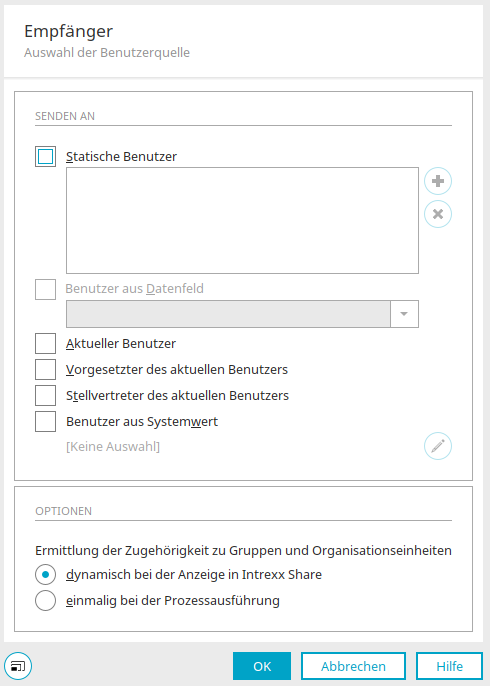The height and width of the screenshot is (686, 490).
Task: Click the Statische Benutzer label text
Action: (122, 157)
